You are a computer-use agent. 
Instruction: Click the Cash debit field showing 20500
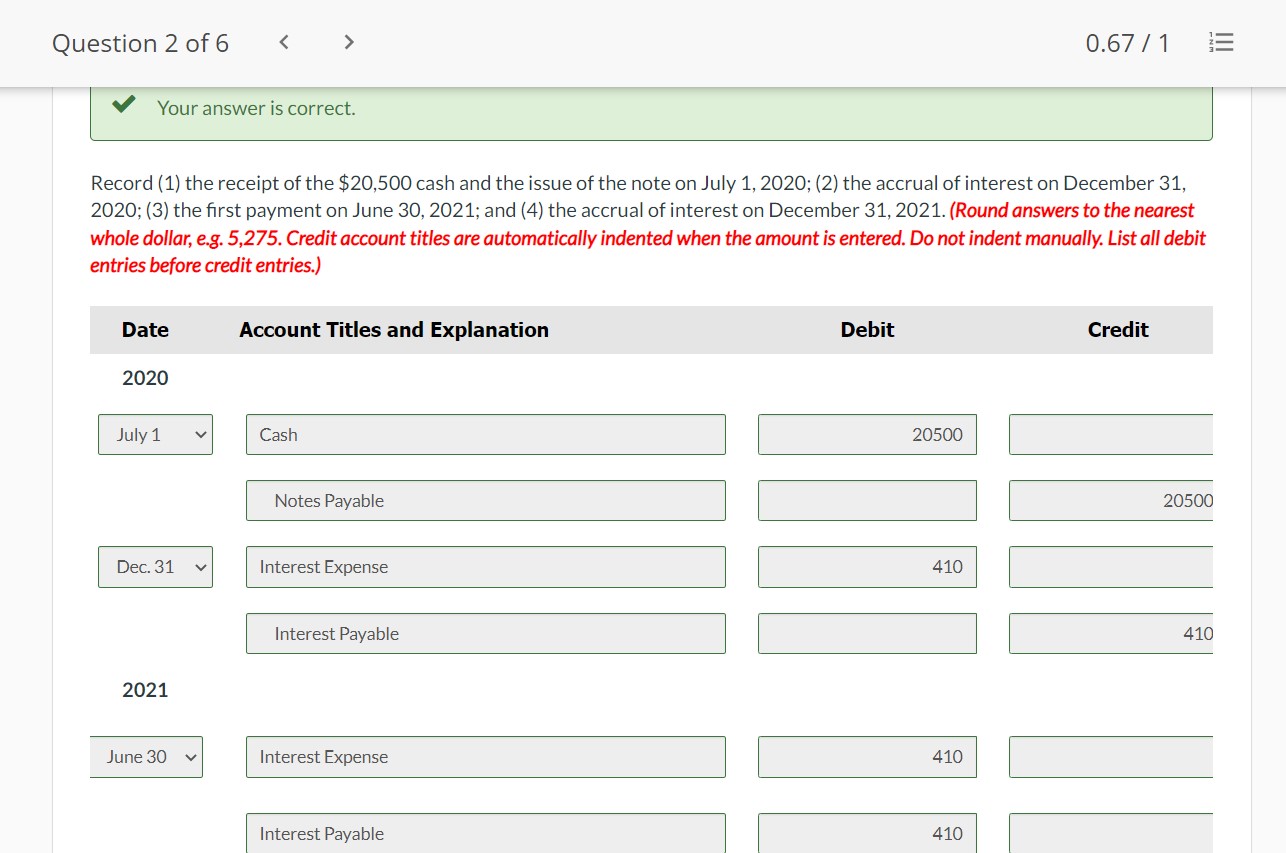click(867, 435)
